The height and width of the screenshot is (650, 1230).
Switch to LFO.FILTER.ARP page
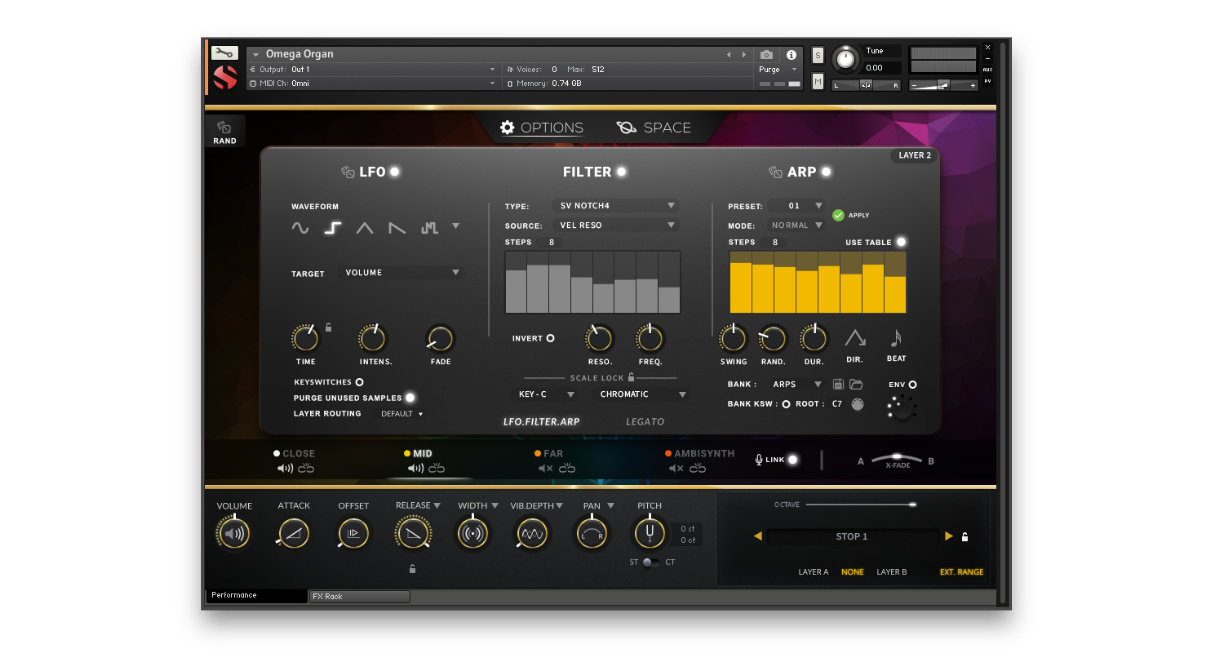541,421
